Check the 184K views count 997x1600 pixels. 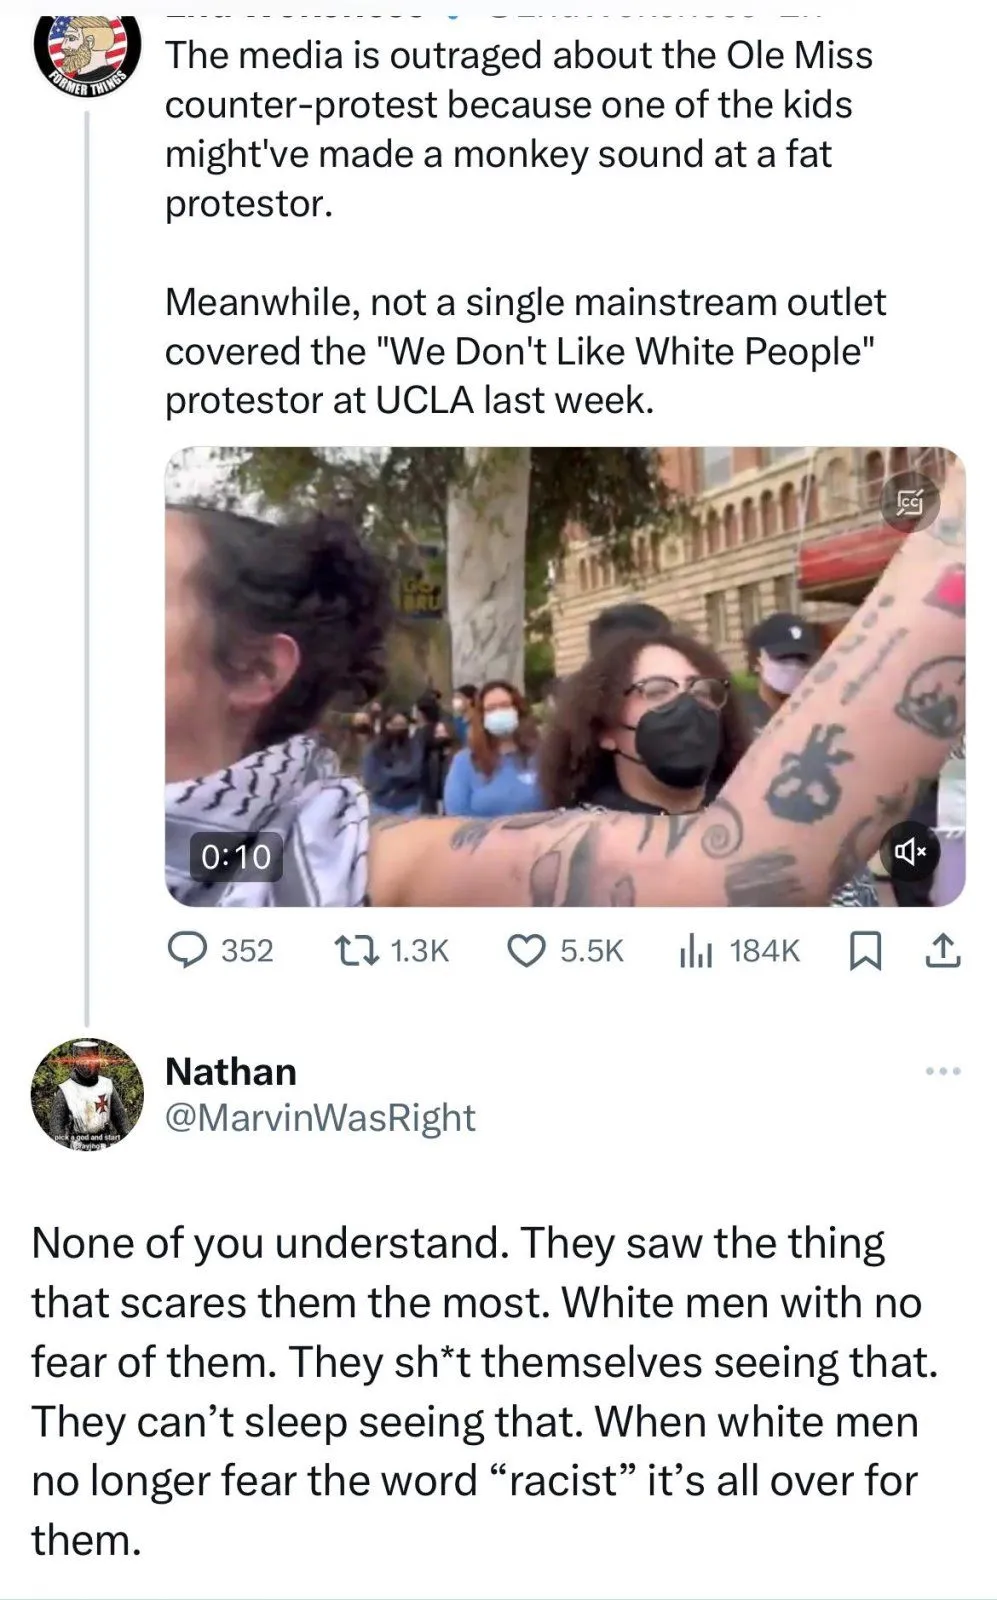(765, 951)
